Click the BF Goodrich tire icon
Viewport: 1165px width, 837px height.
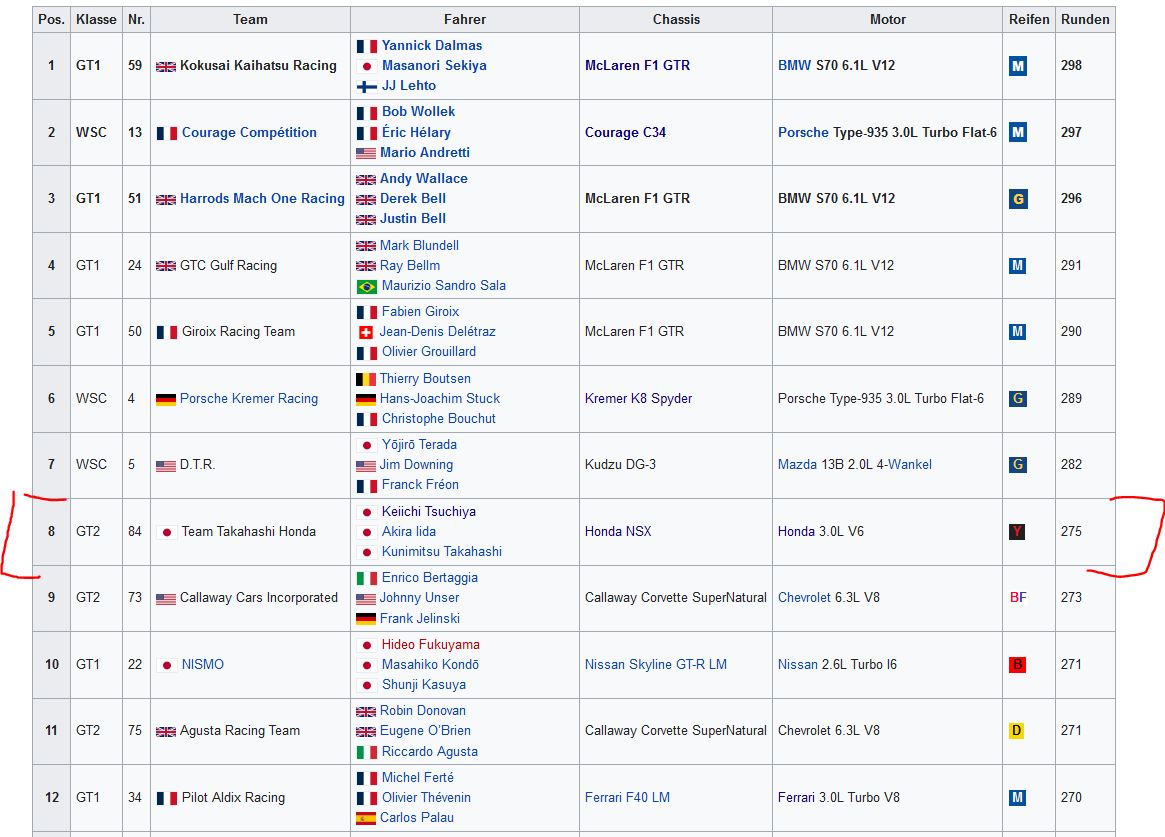point(1017,598)
